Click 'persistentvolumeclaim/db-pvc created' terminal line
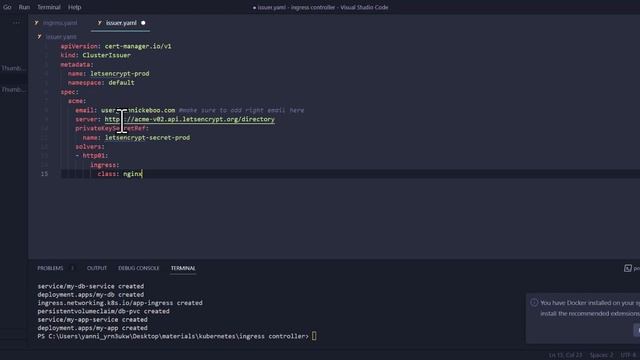 [x=103, y=311]
